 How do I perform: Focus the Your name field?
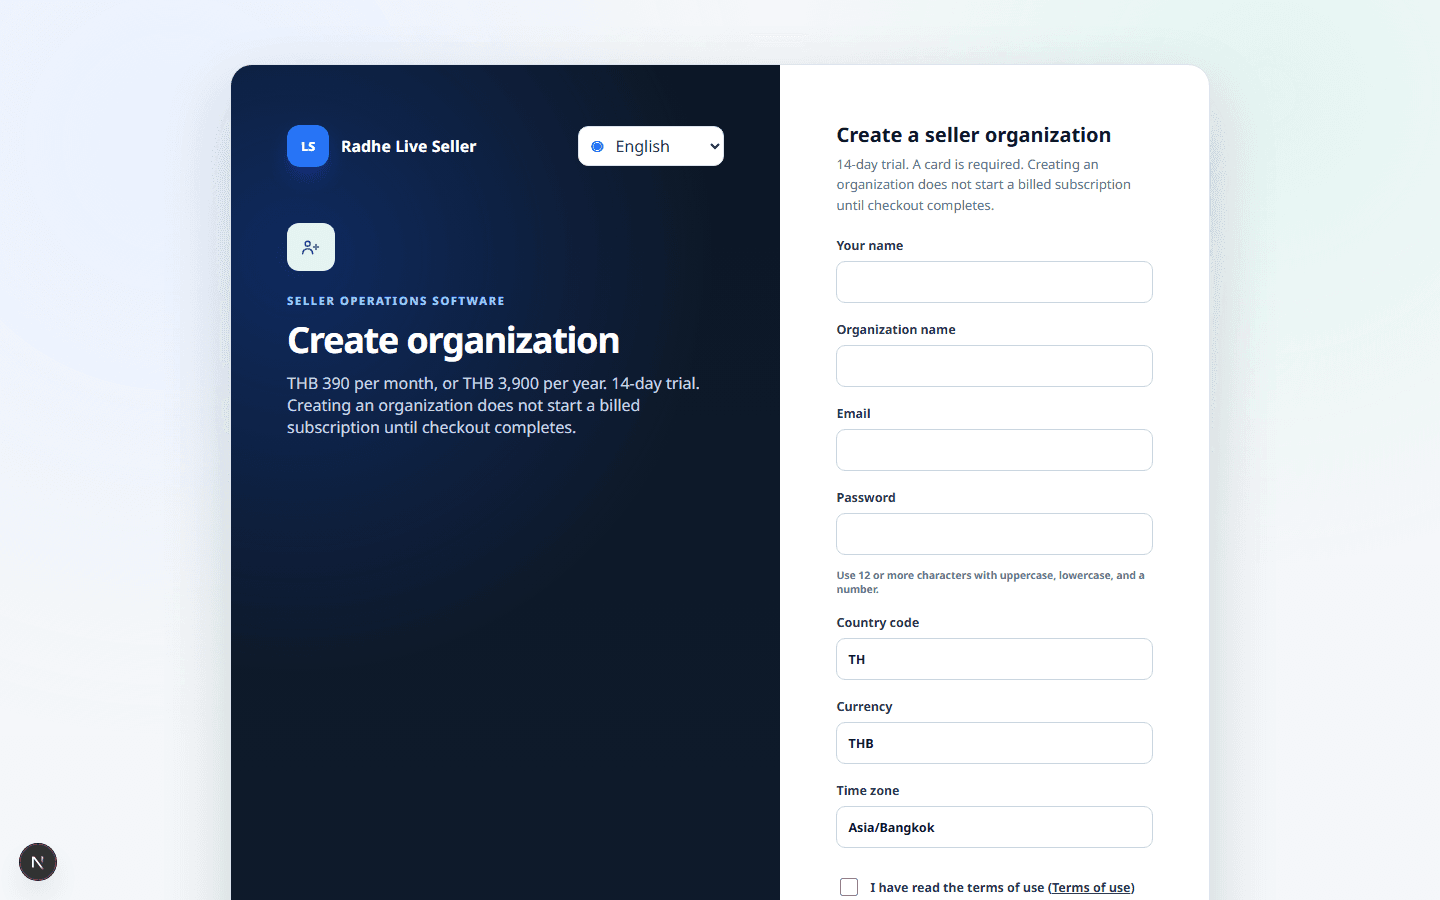[994, 282]
